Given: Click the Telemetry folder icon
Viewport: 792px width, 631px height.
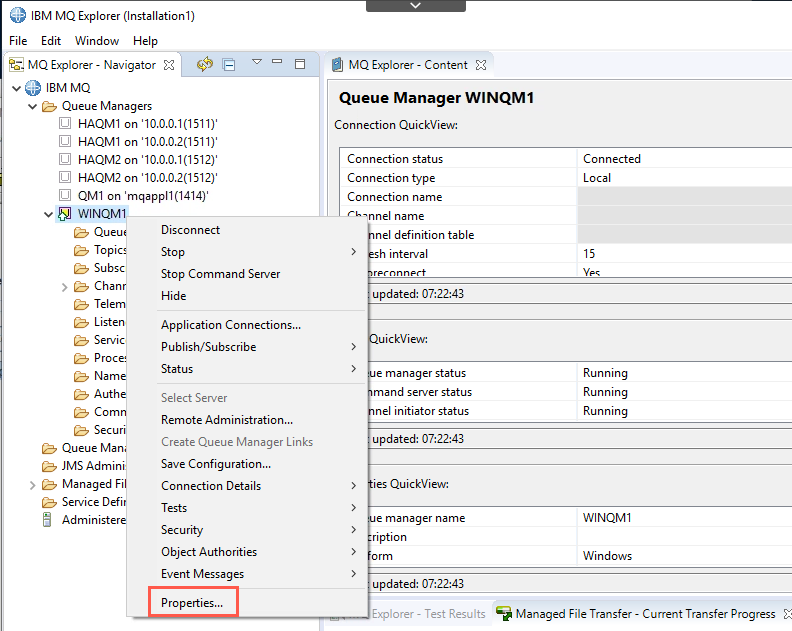Looking at the screenshot, I should (x=81, y=304).
